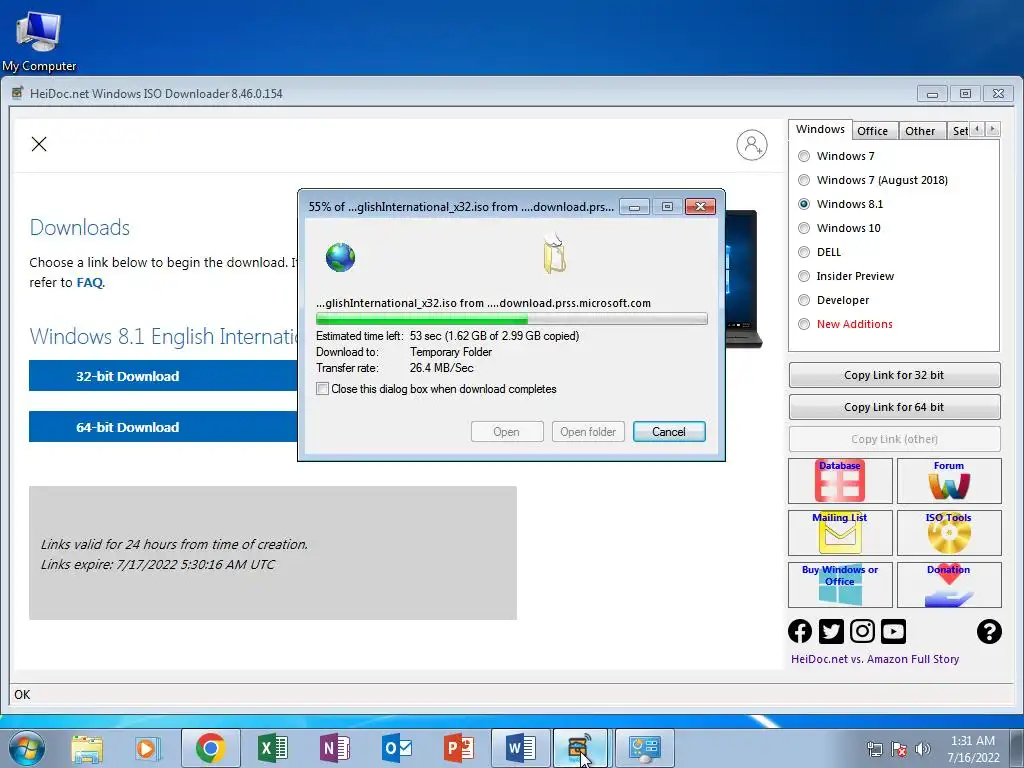Click Copy Link for 64 bit
Screen dimensions: 1024x768
pyautogui.click(x=894, y=407)
